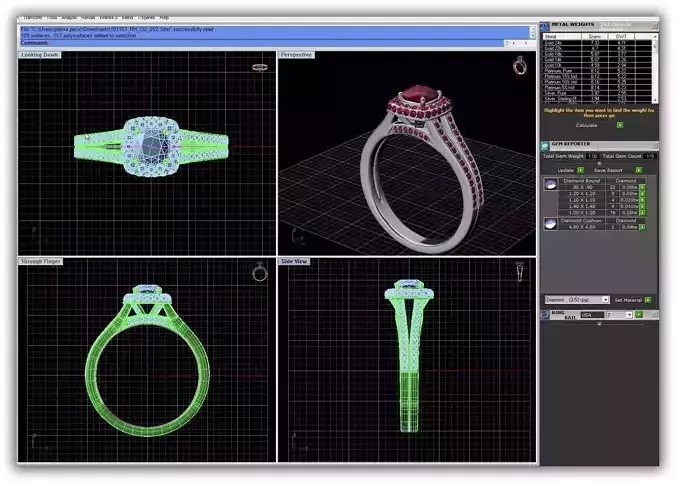Click the Perspective viewport label

click(296, 55)
